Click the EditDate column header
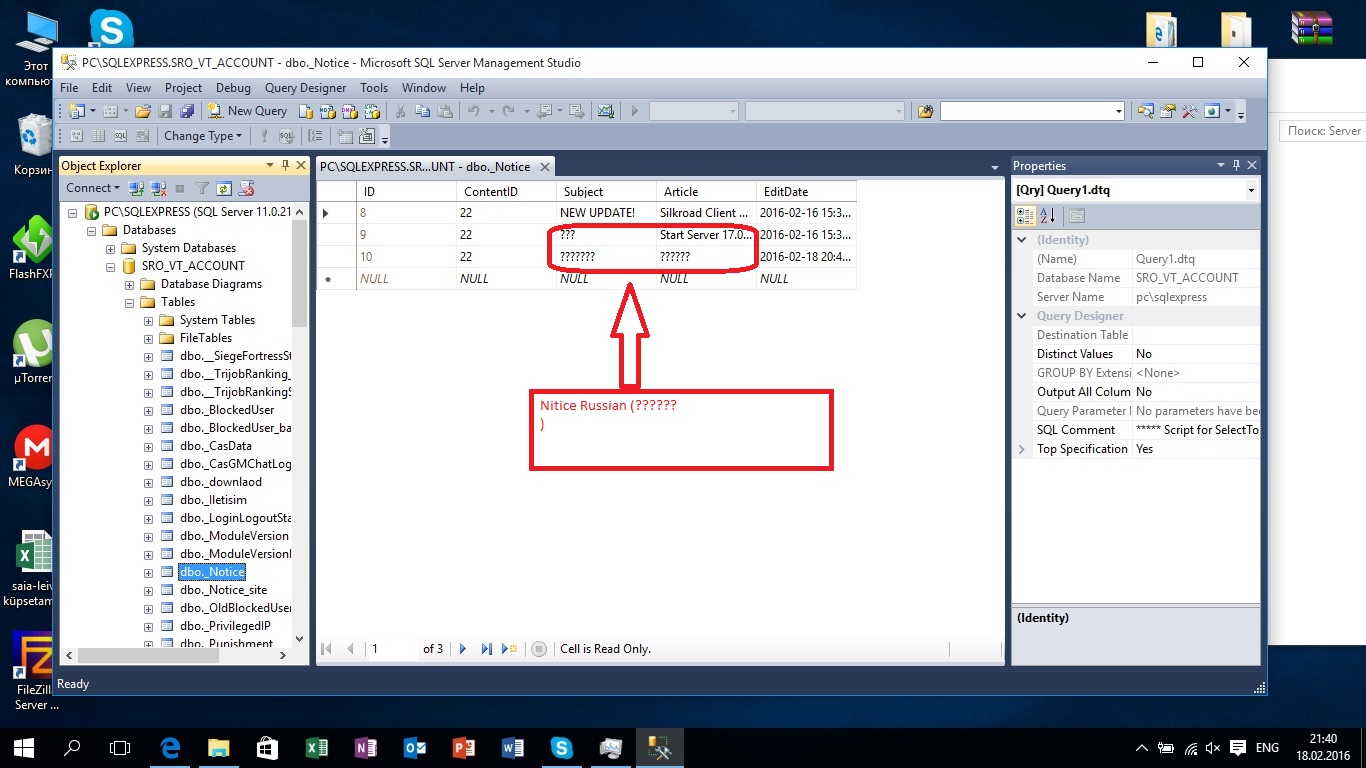This screenshot has height=768, width=1366. pyautogui.click(x=807, y=192)
